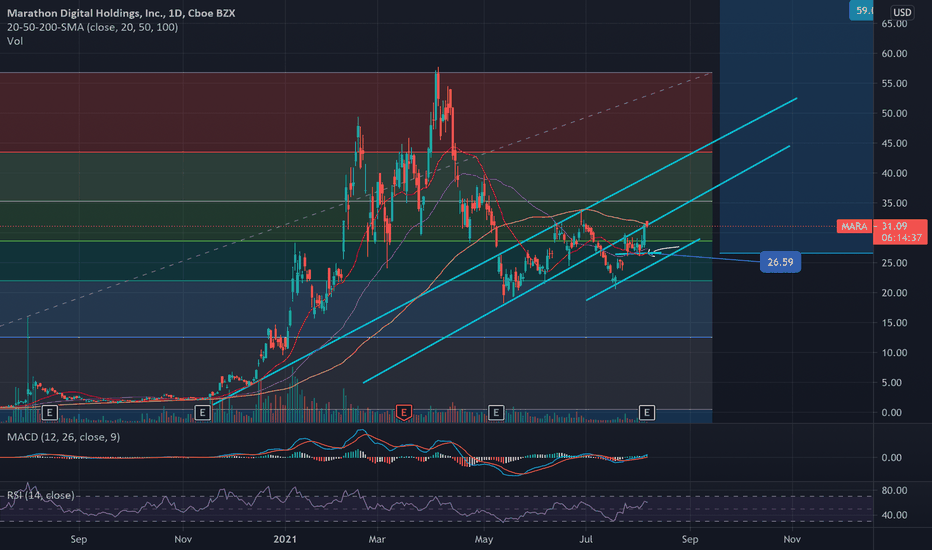Image resolution: width=932 pixels, height=550 pixels.
Task: Click the 06:14:37 countdown timer
Action: click(902, 237)
